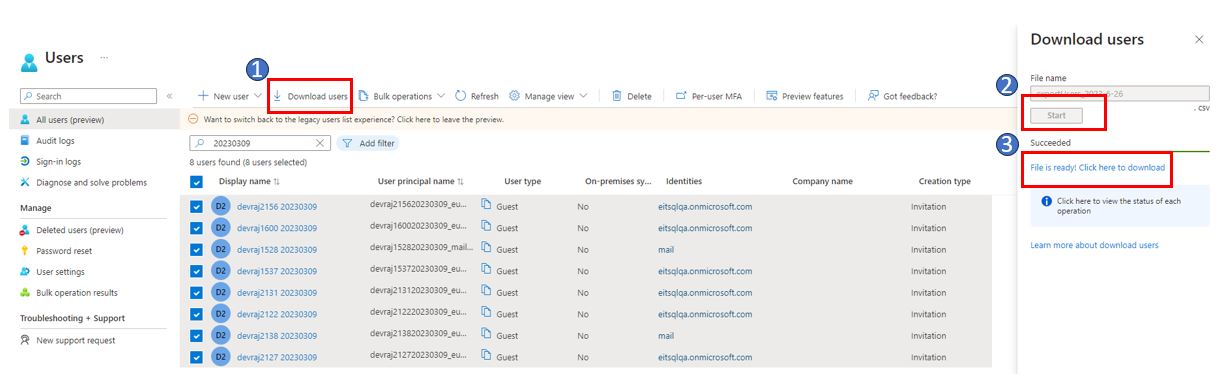Click eitsqlqa.onmicrosoft.com identity in devraj2156 row

[705, 207]
